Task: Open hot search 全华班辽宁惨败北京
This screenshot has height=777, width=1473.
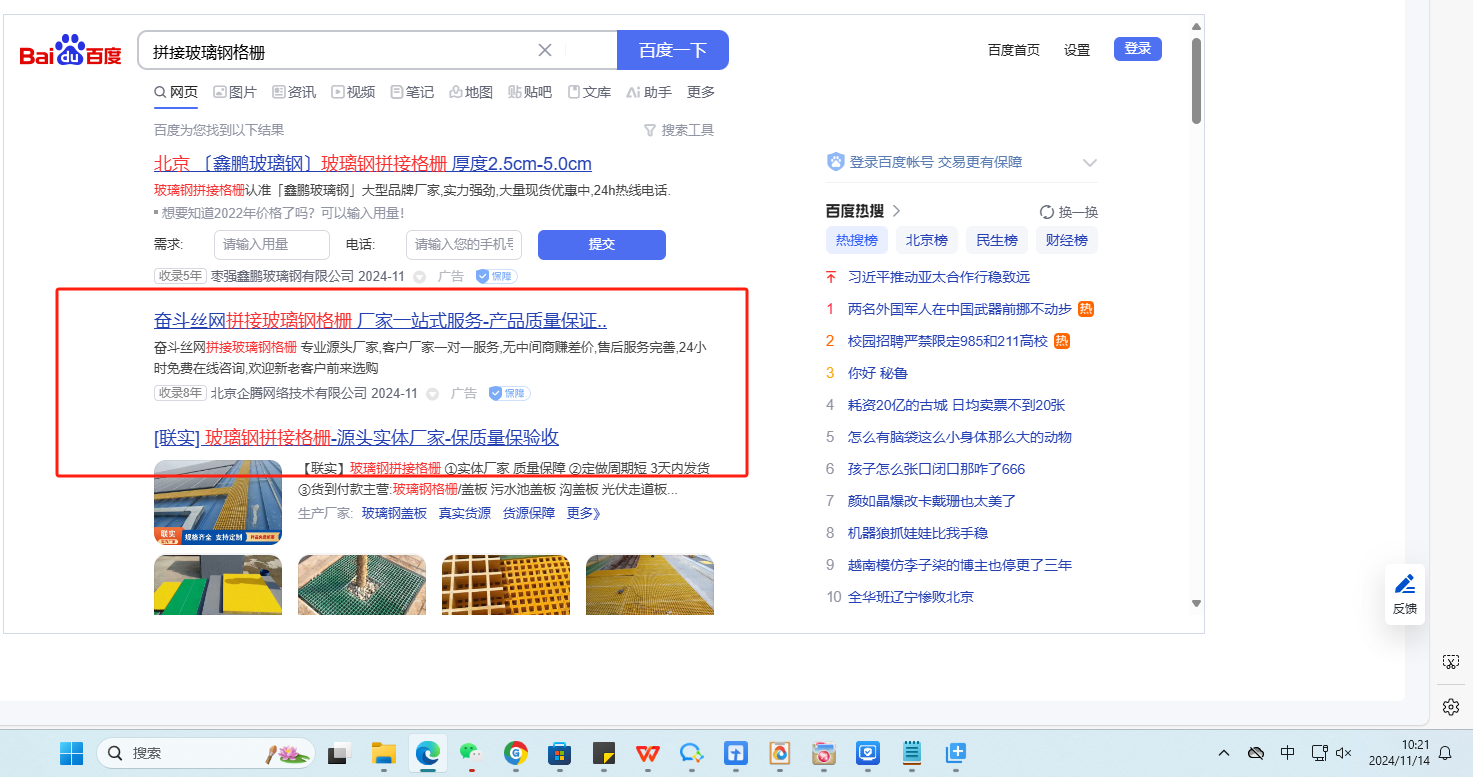Action: tap(911, 597)
